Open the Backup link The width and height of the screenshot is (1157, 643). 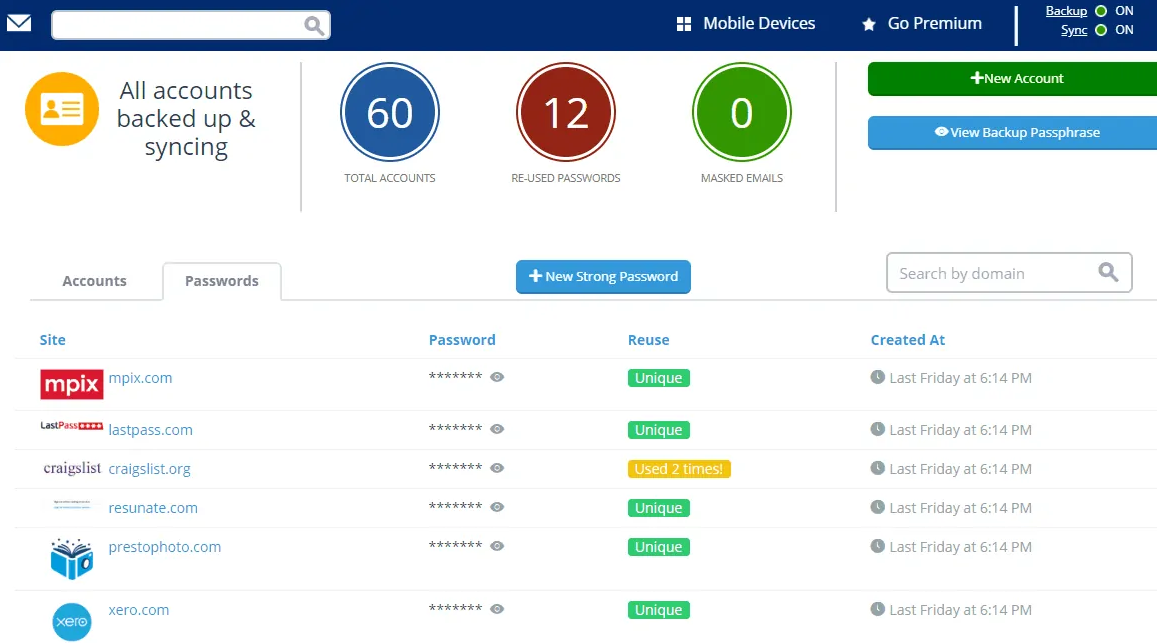coord(1066,11)
